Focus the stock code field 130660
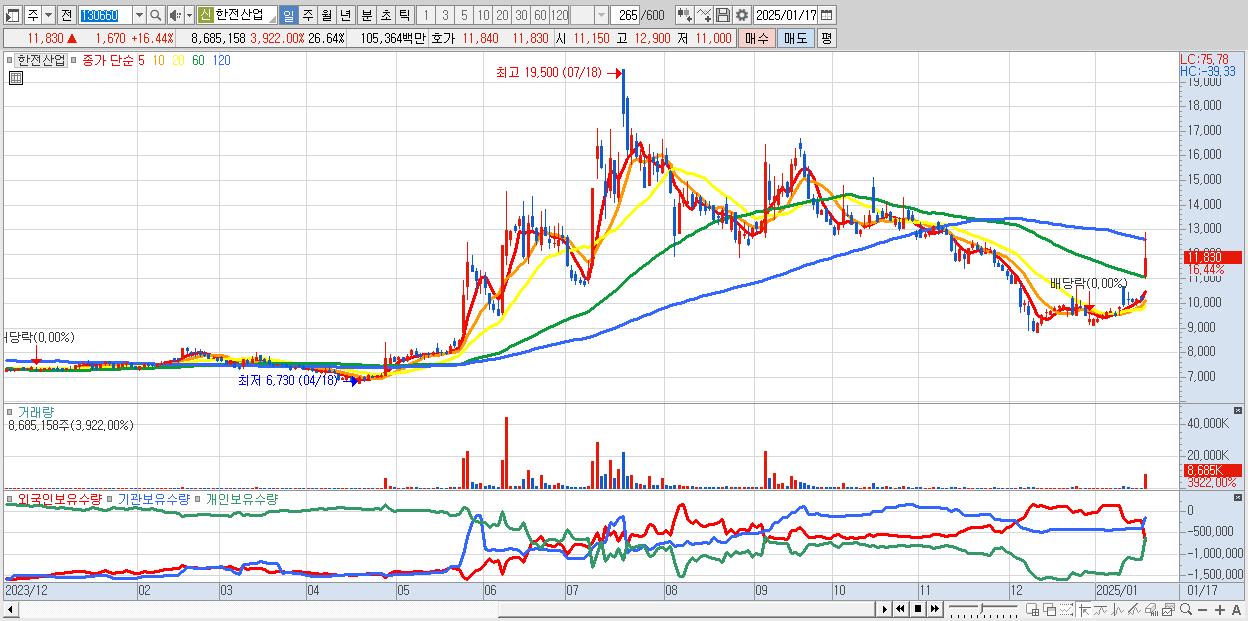Screen dimensions: 1248x621 (x=105, y=15)
